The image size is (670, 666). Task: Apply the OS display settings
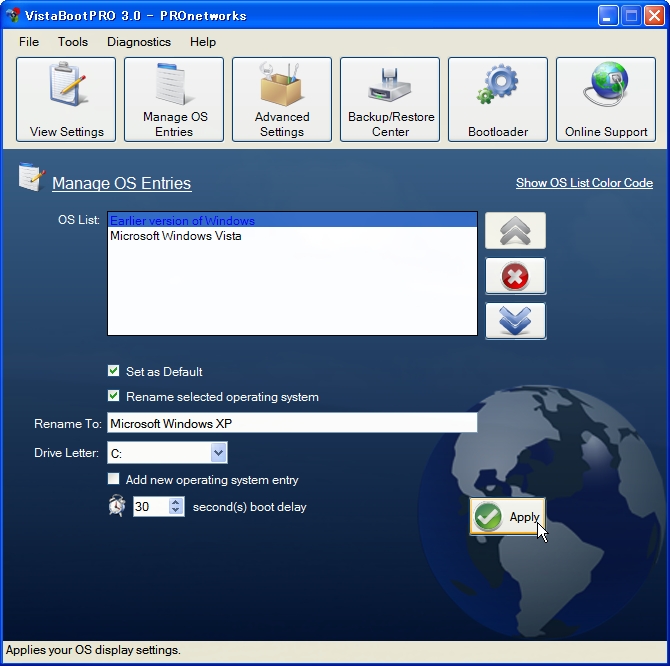pos(507,516)
